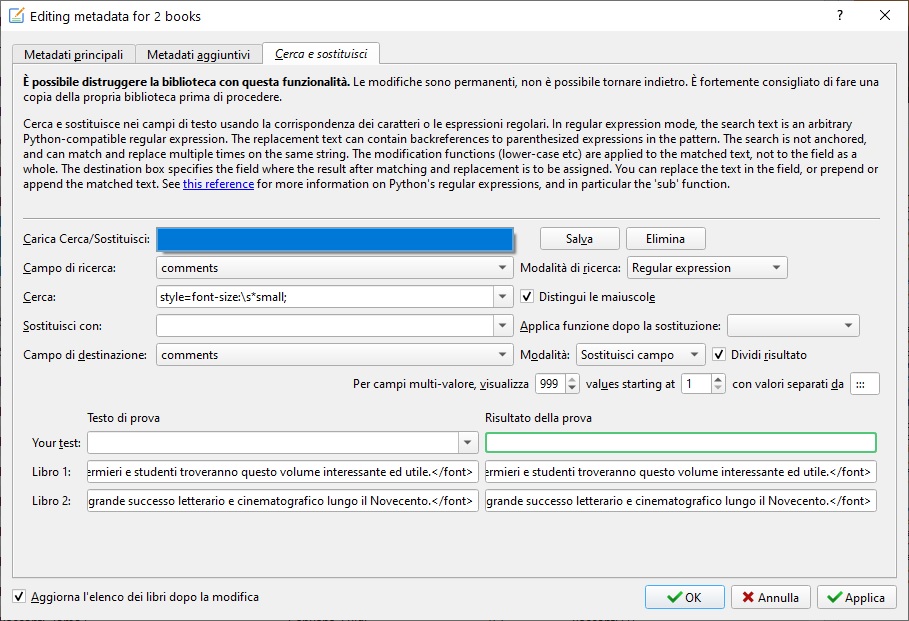
Task: Close the Editing metadata dialog
Action: 885,16
